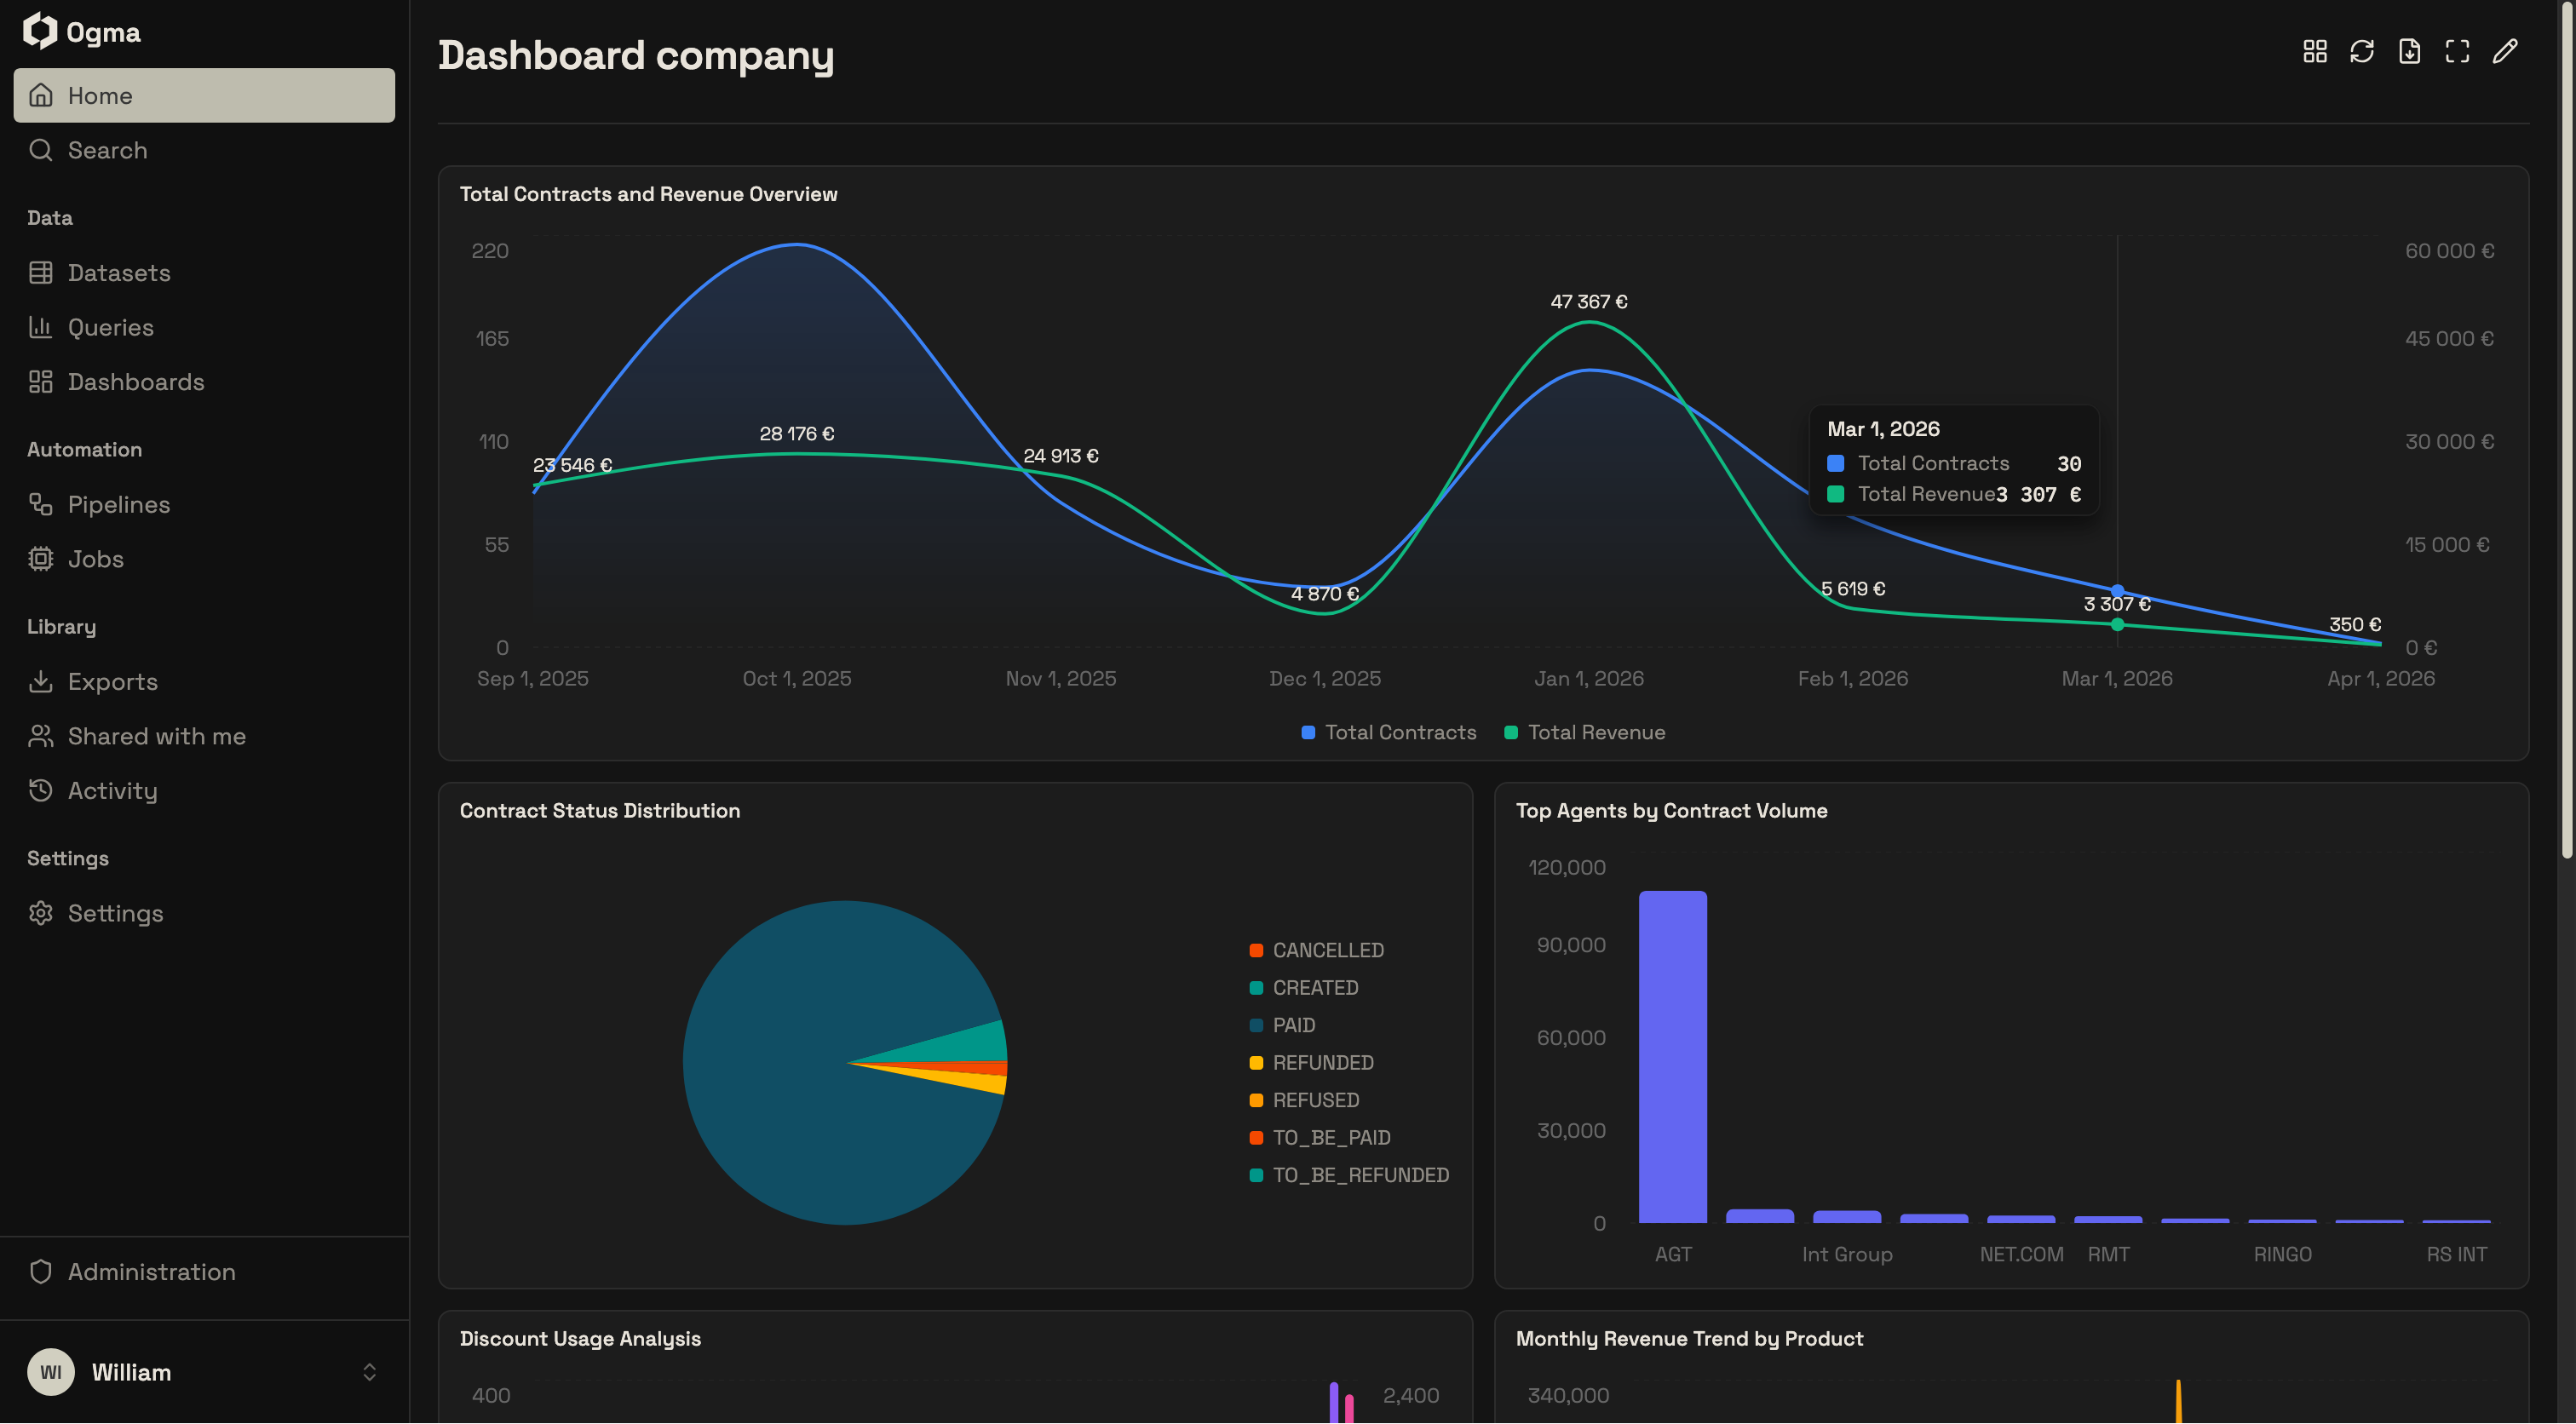Click the 47 367 € peak label

(1589, 301)
